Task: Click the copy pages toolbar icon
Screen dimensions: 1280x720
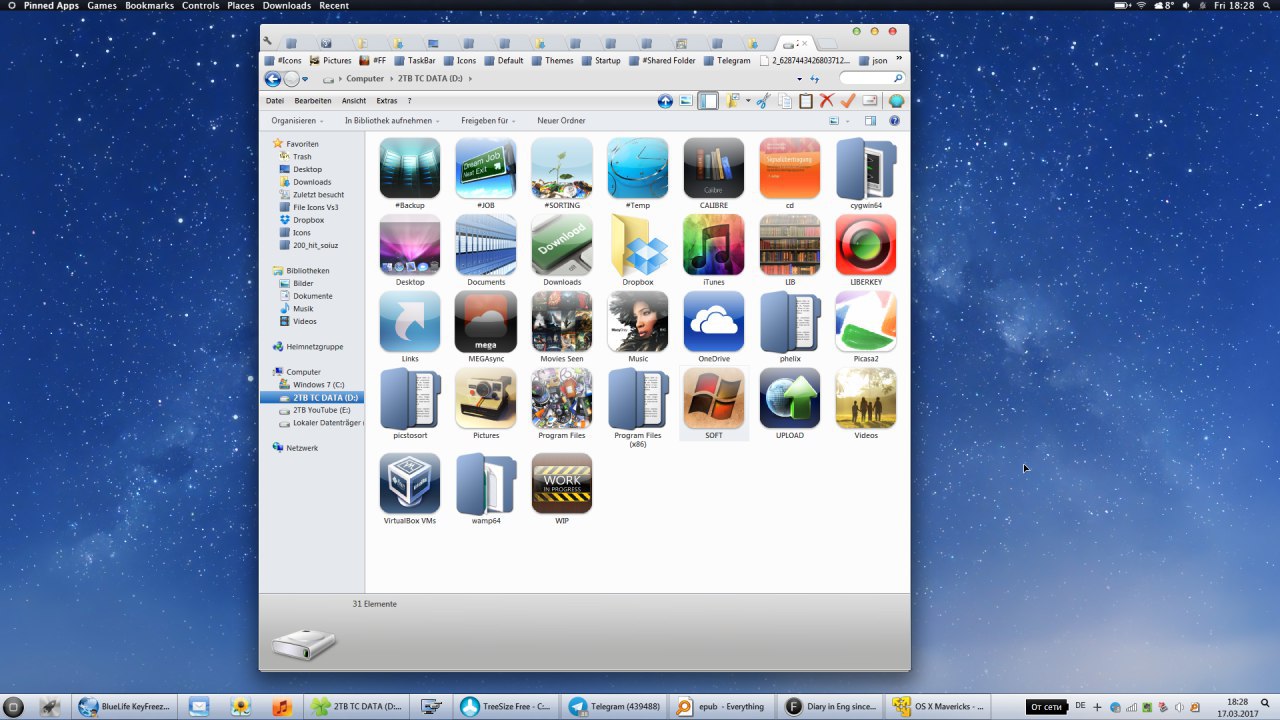Action: click(x=785, y=101)
